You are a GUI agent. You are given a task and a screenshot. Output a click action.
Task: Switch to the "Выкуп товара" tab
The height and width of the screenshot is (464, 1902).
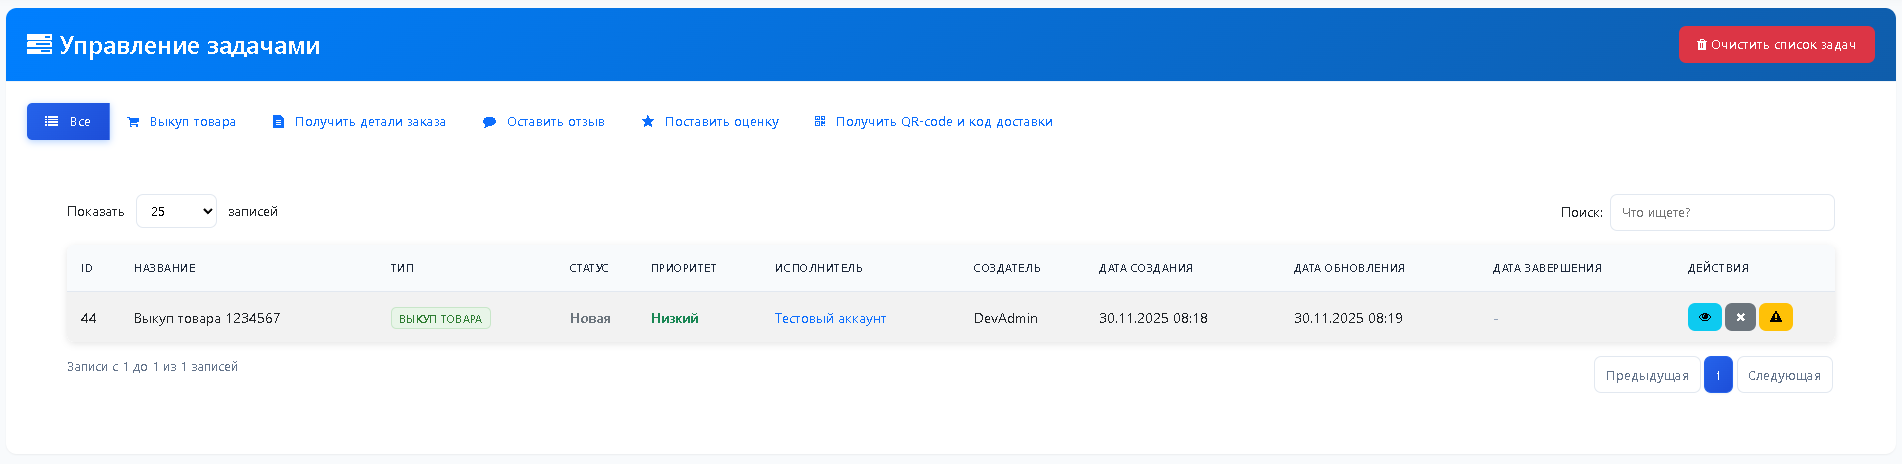pos(182,122)
